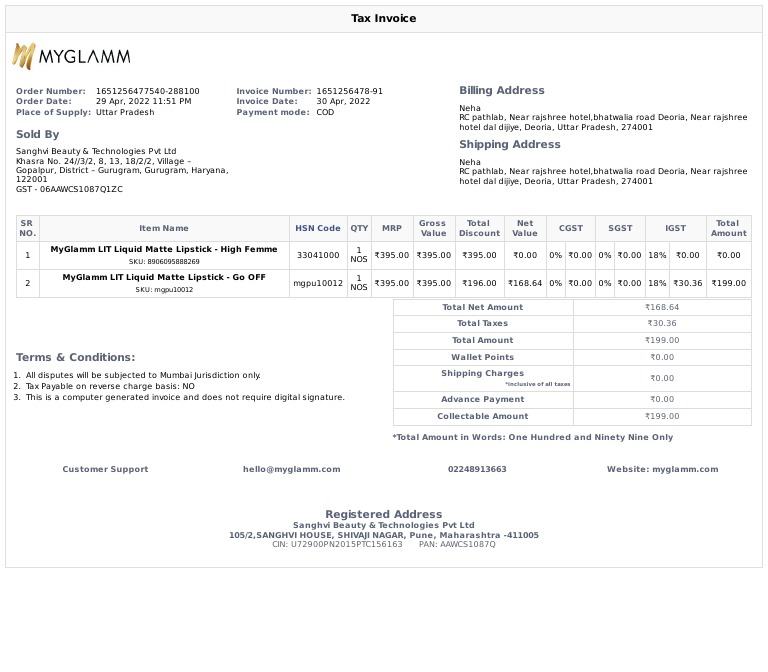
Task: Click the Net Value column header
Action: 525,228
